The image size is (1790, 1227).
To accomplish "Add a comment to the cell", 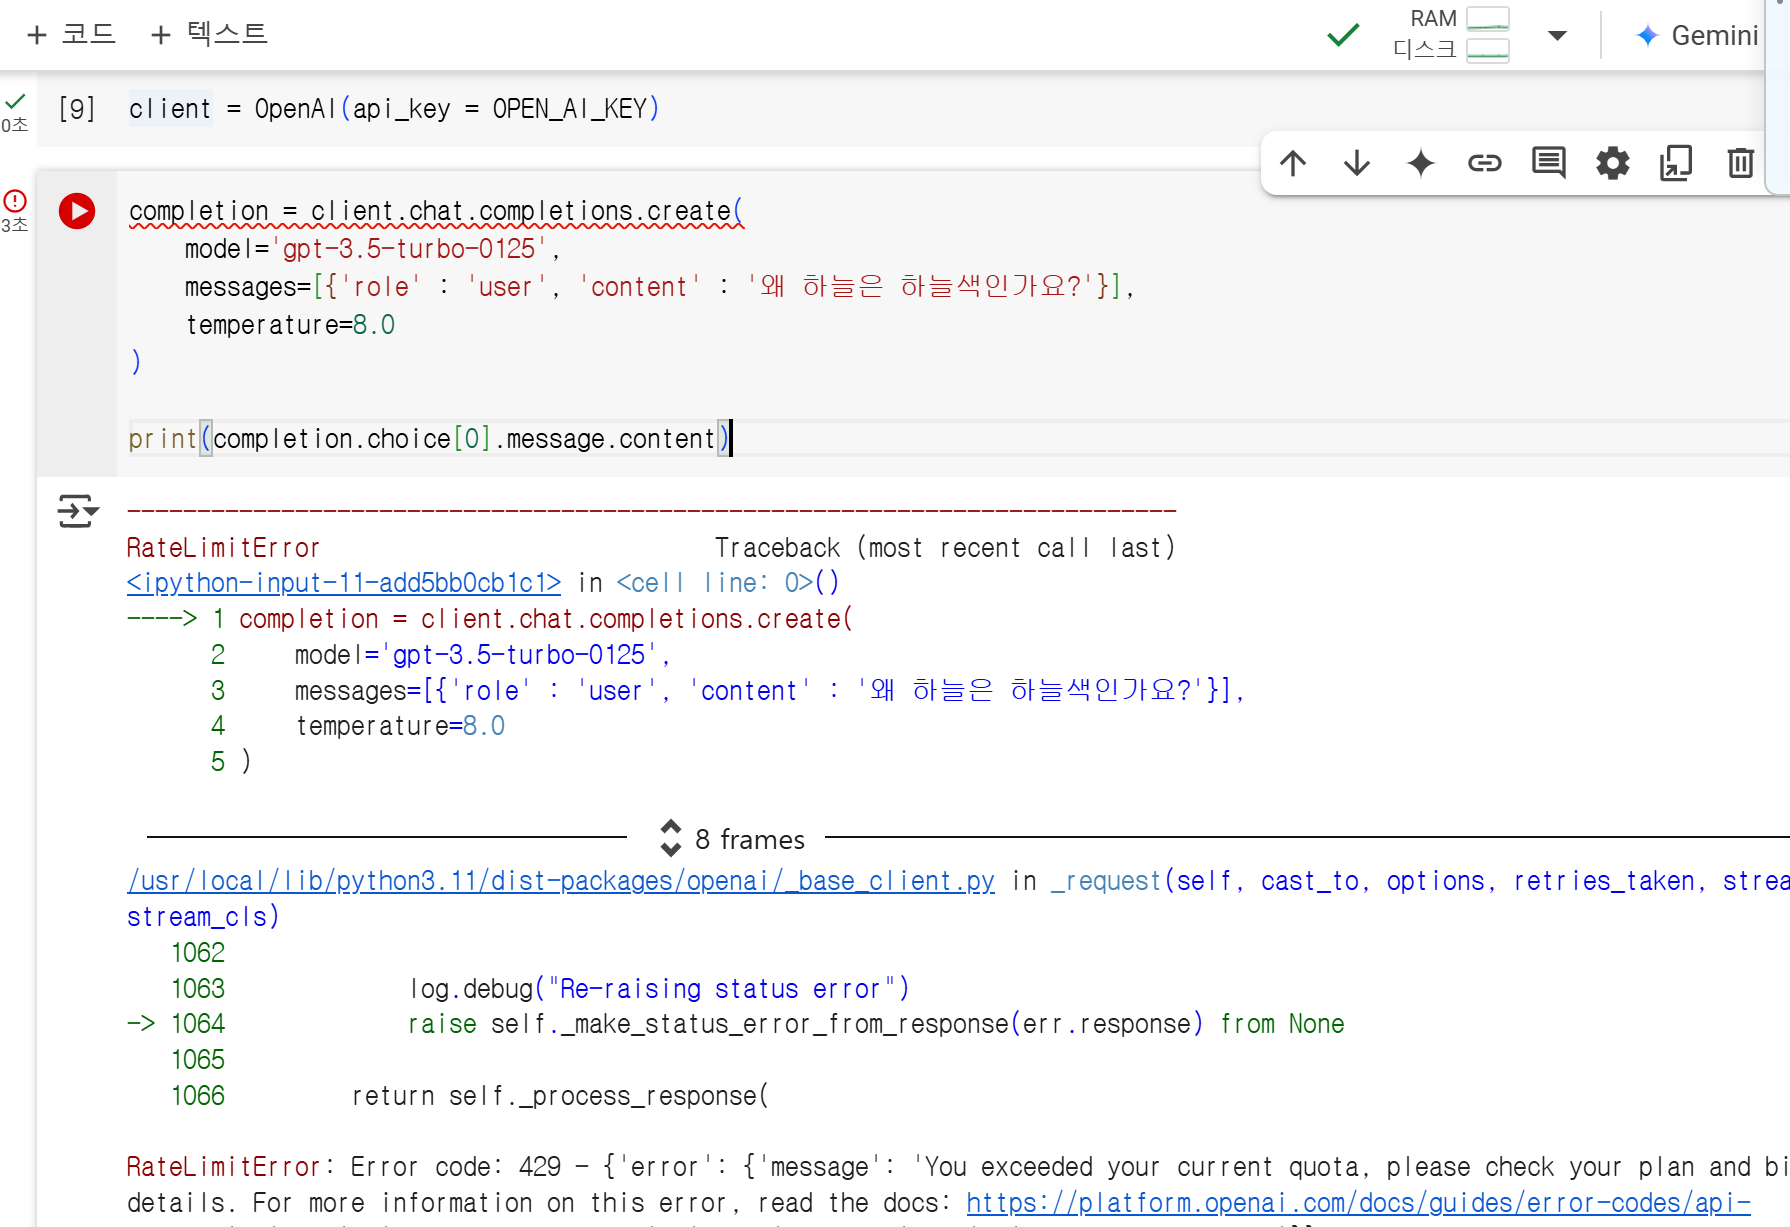I will pyautogui.click(x=1549, y=163).
